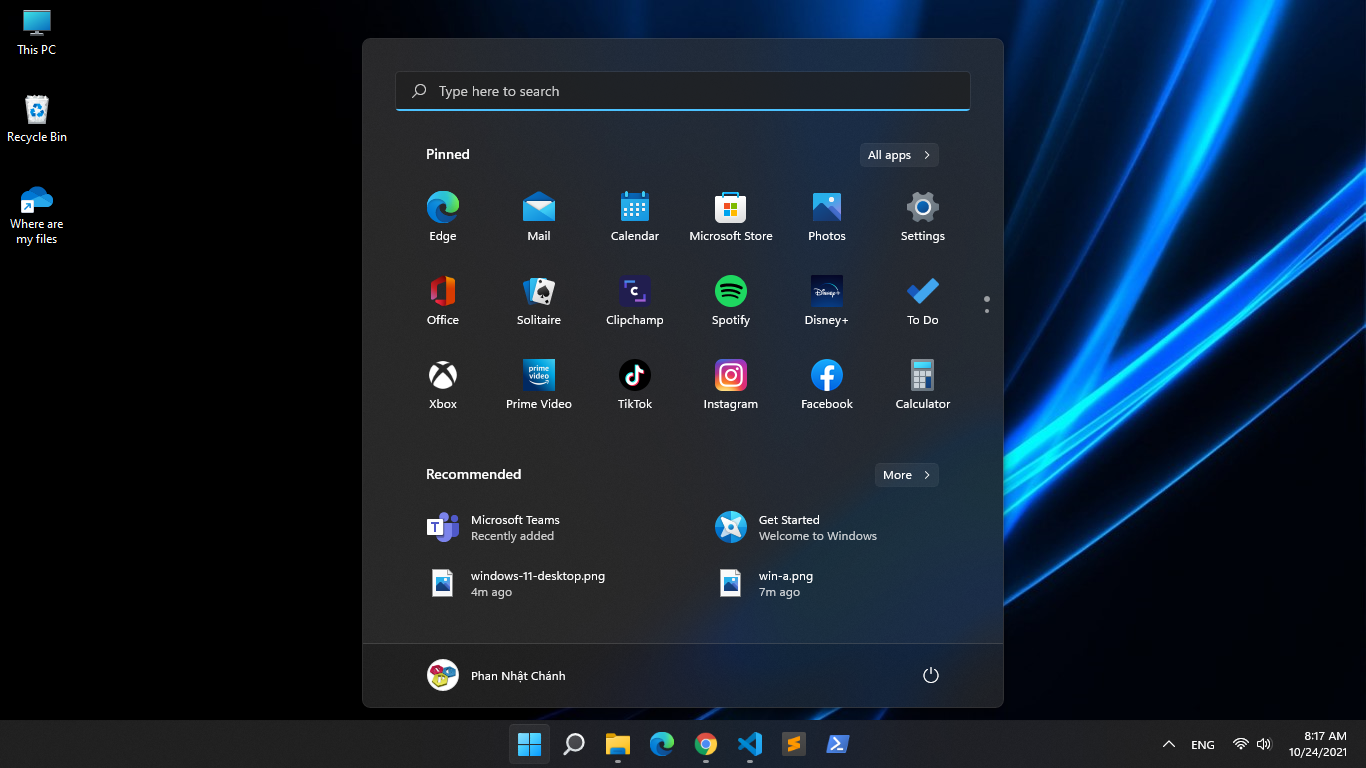Open the speaker volume tray icon

[1264, 744]
